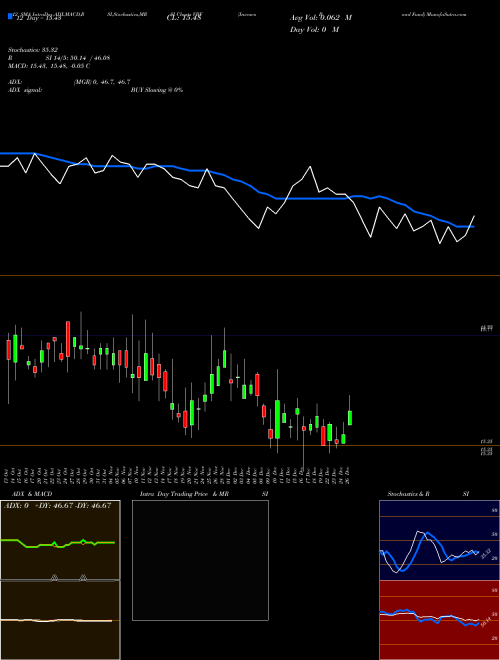Click the empty intraday trading price box
Viewport: 500px width, 660px height.
(x=200, y=560)
